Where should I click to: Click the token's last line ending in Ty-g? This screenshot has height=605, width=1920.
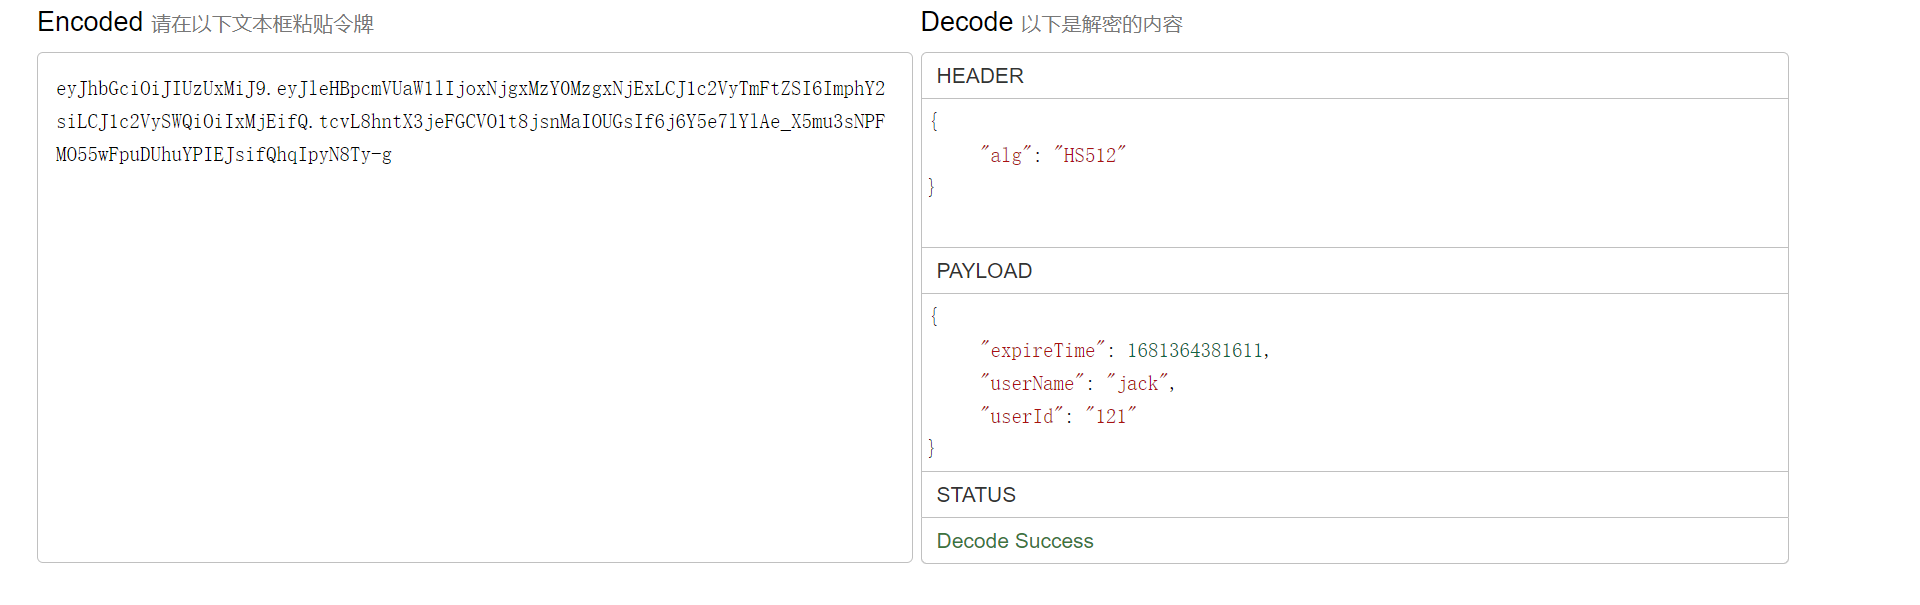coord(224,155)
